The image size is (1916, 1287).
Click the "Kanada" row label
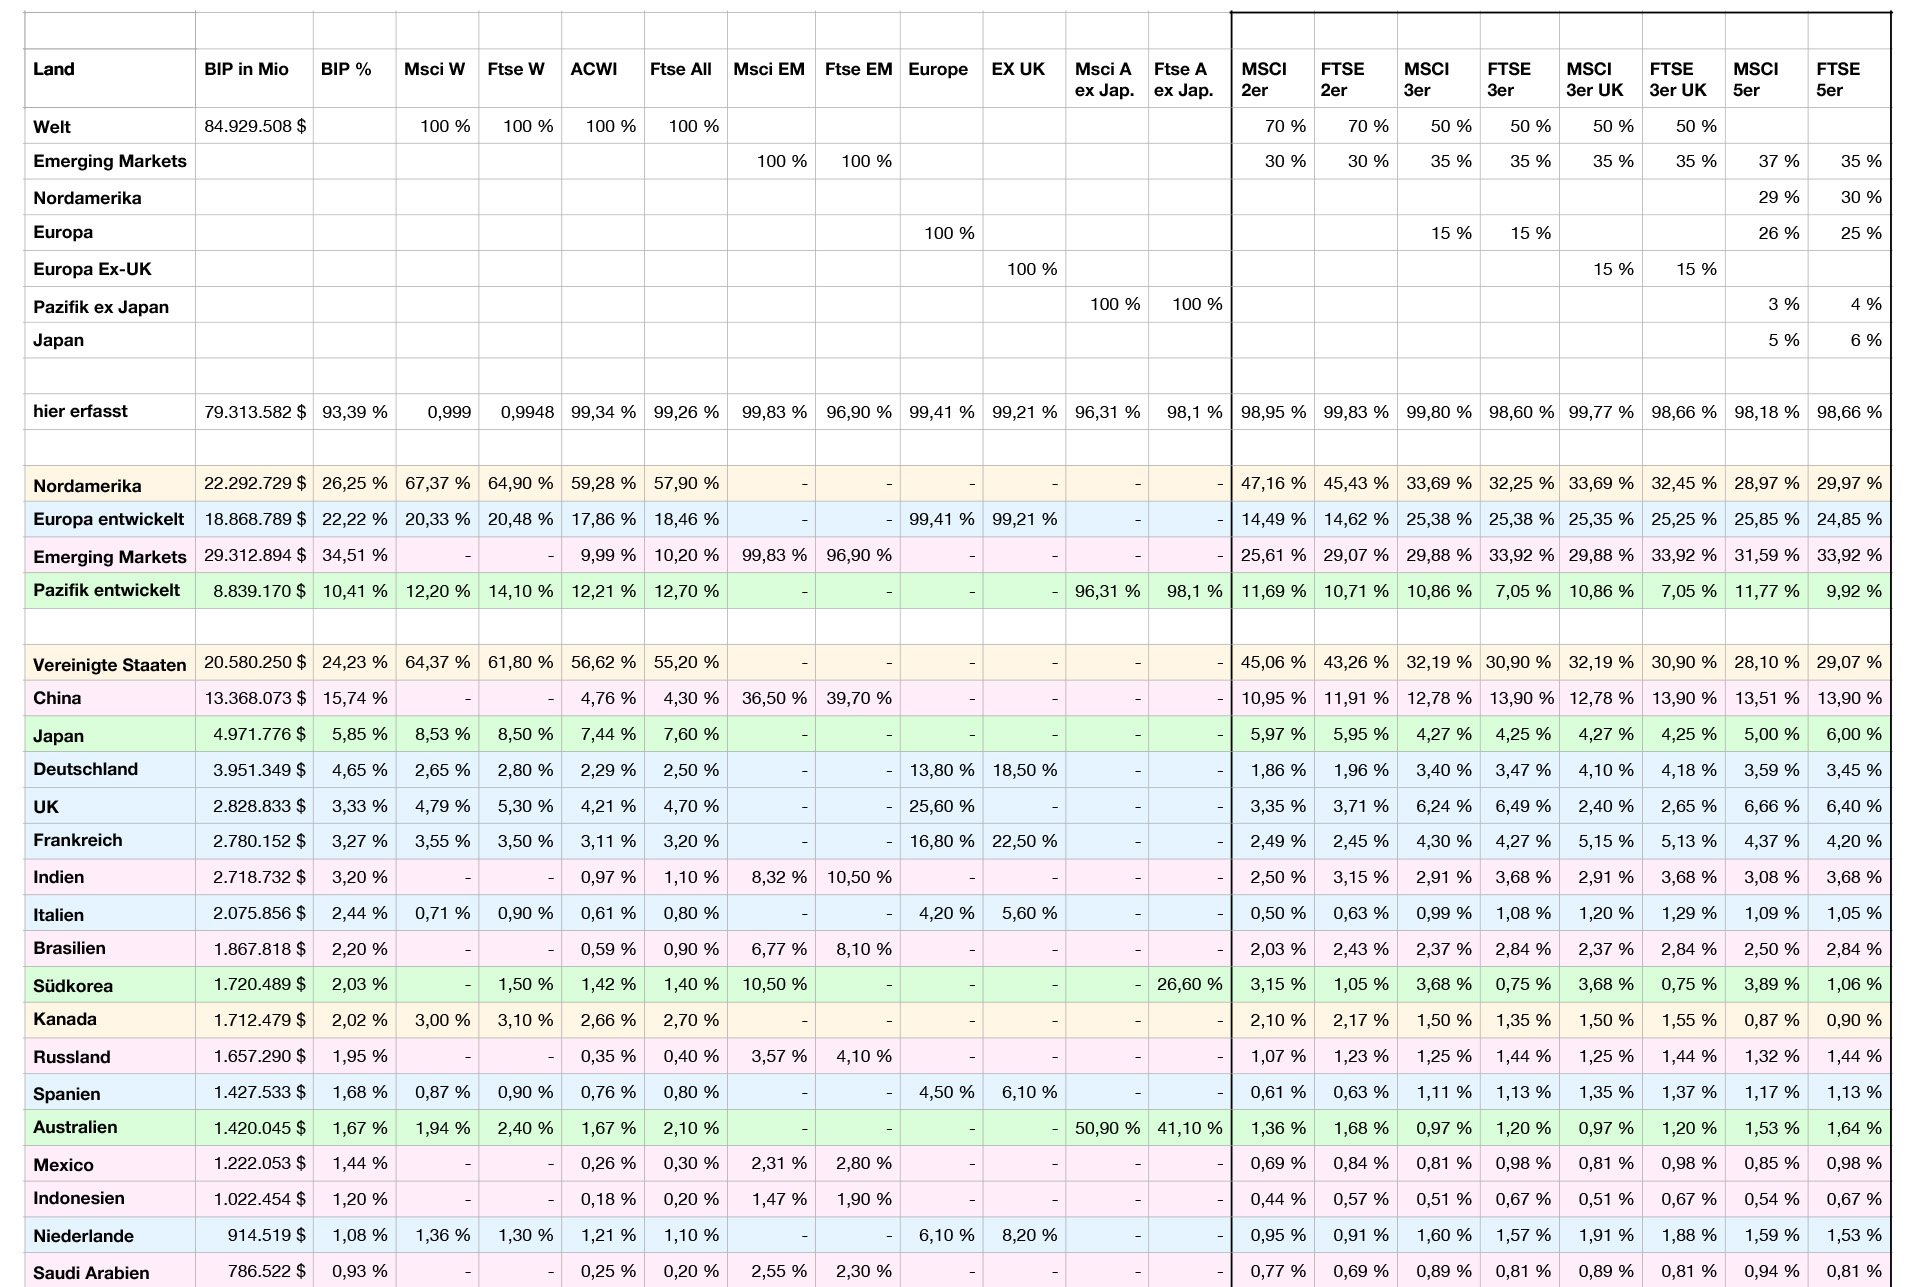click(65, 1019)
